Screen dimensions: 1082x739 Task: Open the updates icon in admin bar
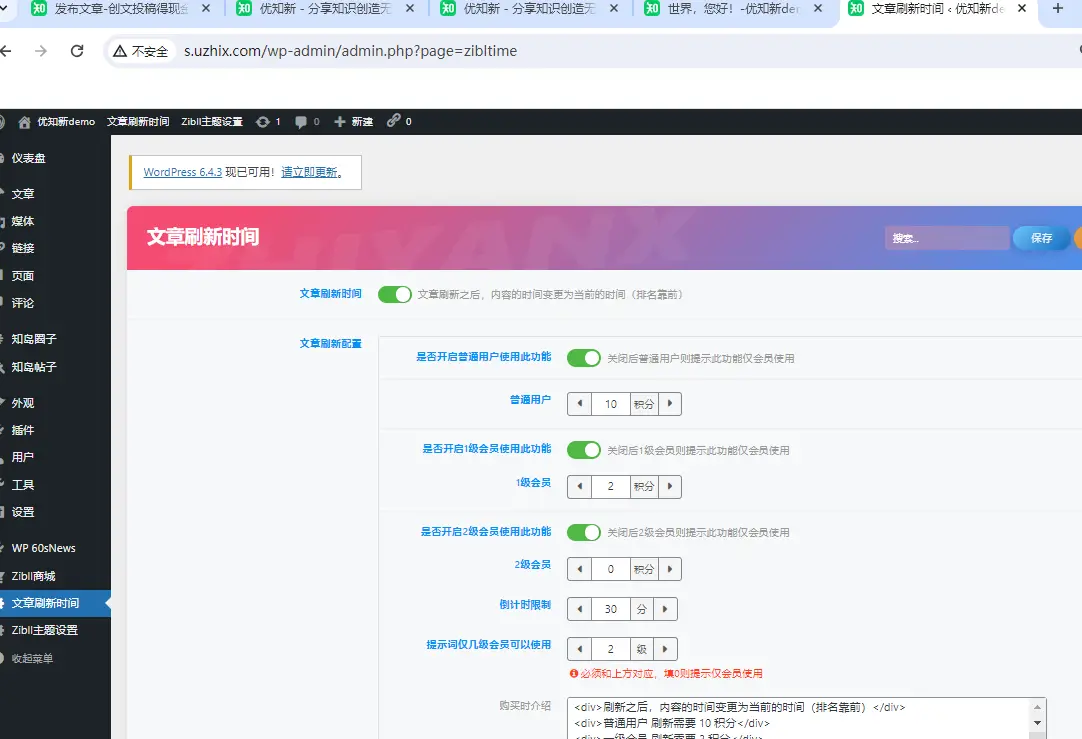pyautogui.click(x=263, y=122)
